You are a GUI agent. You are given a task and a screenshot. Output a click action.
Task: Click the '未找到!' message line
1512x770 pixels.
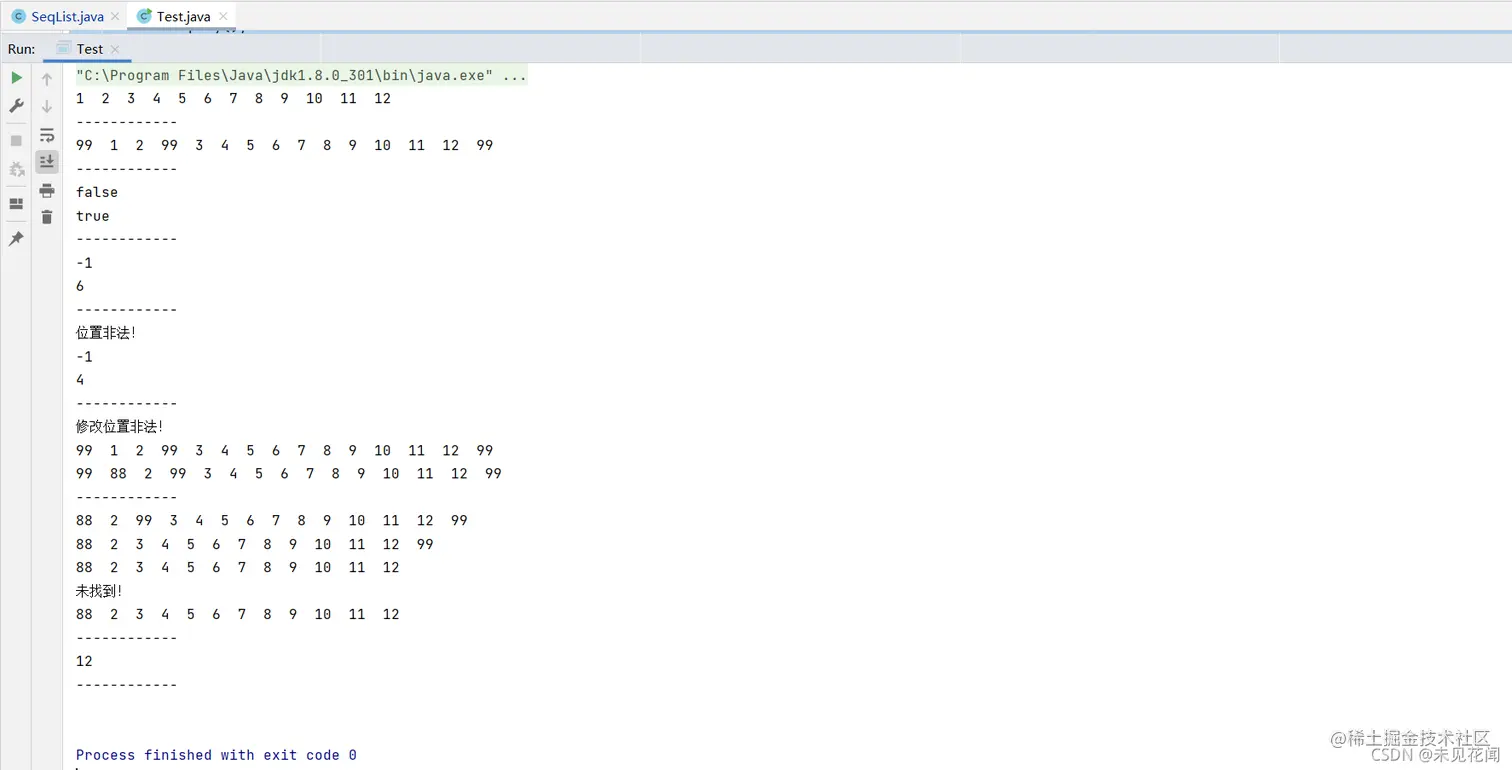(x=99, y=591)
